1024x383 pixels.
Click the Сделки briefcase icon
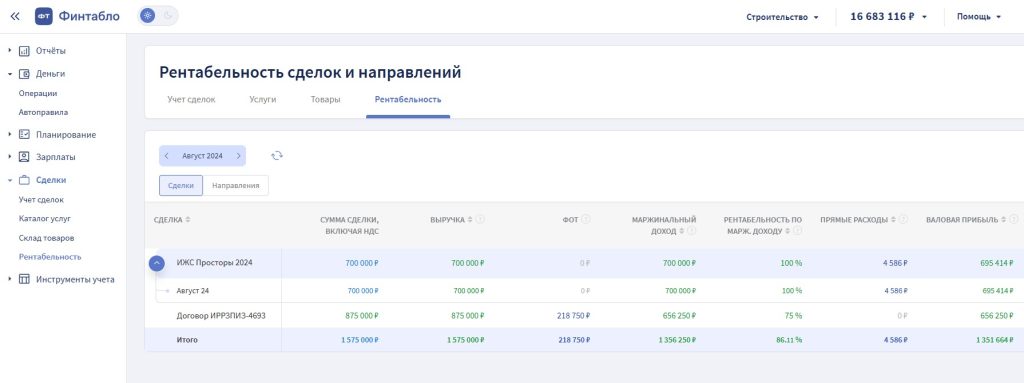pos(24,180)
